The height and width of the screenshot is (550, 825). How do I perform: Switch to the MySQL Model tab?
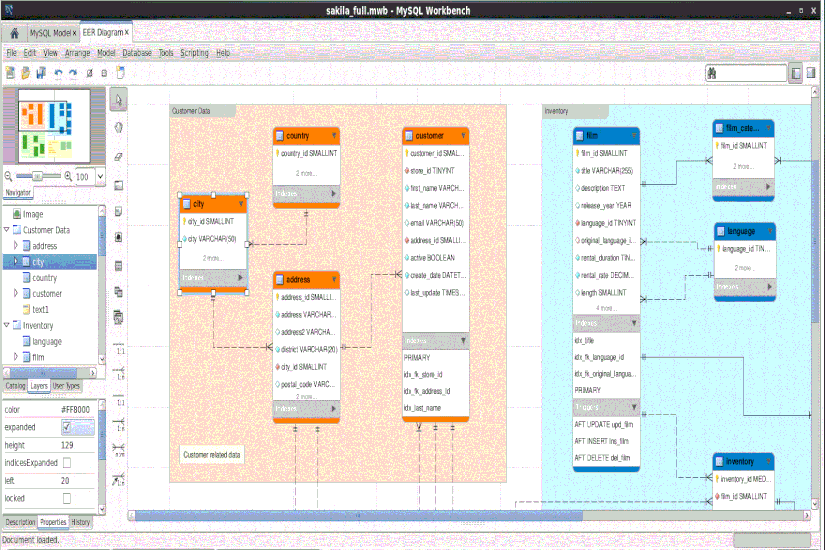[51, 33]
